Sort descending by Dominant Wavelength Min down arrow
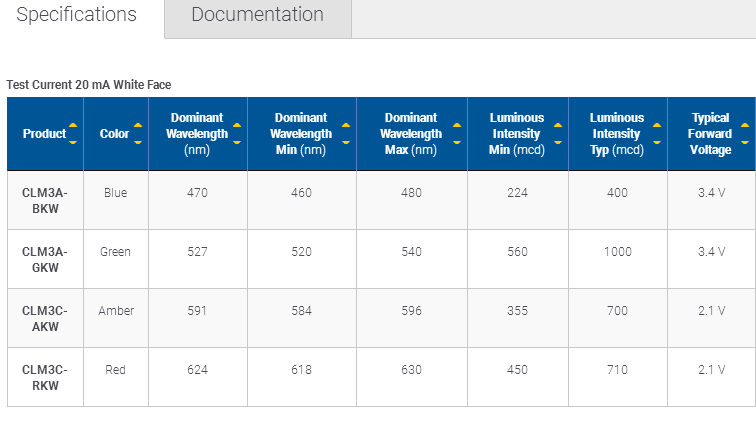 (x=346, y=142)
